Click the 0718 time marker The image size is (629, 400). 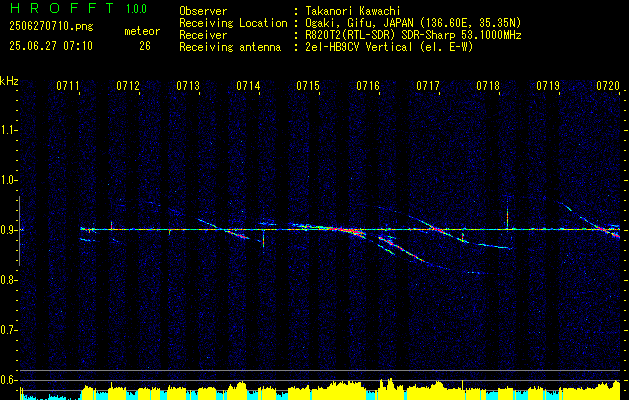tap(488, 86)
